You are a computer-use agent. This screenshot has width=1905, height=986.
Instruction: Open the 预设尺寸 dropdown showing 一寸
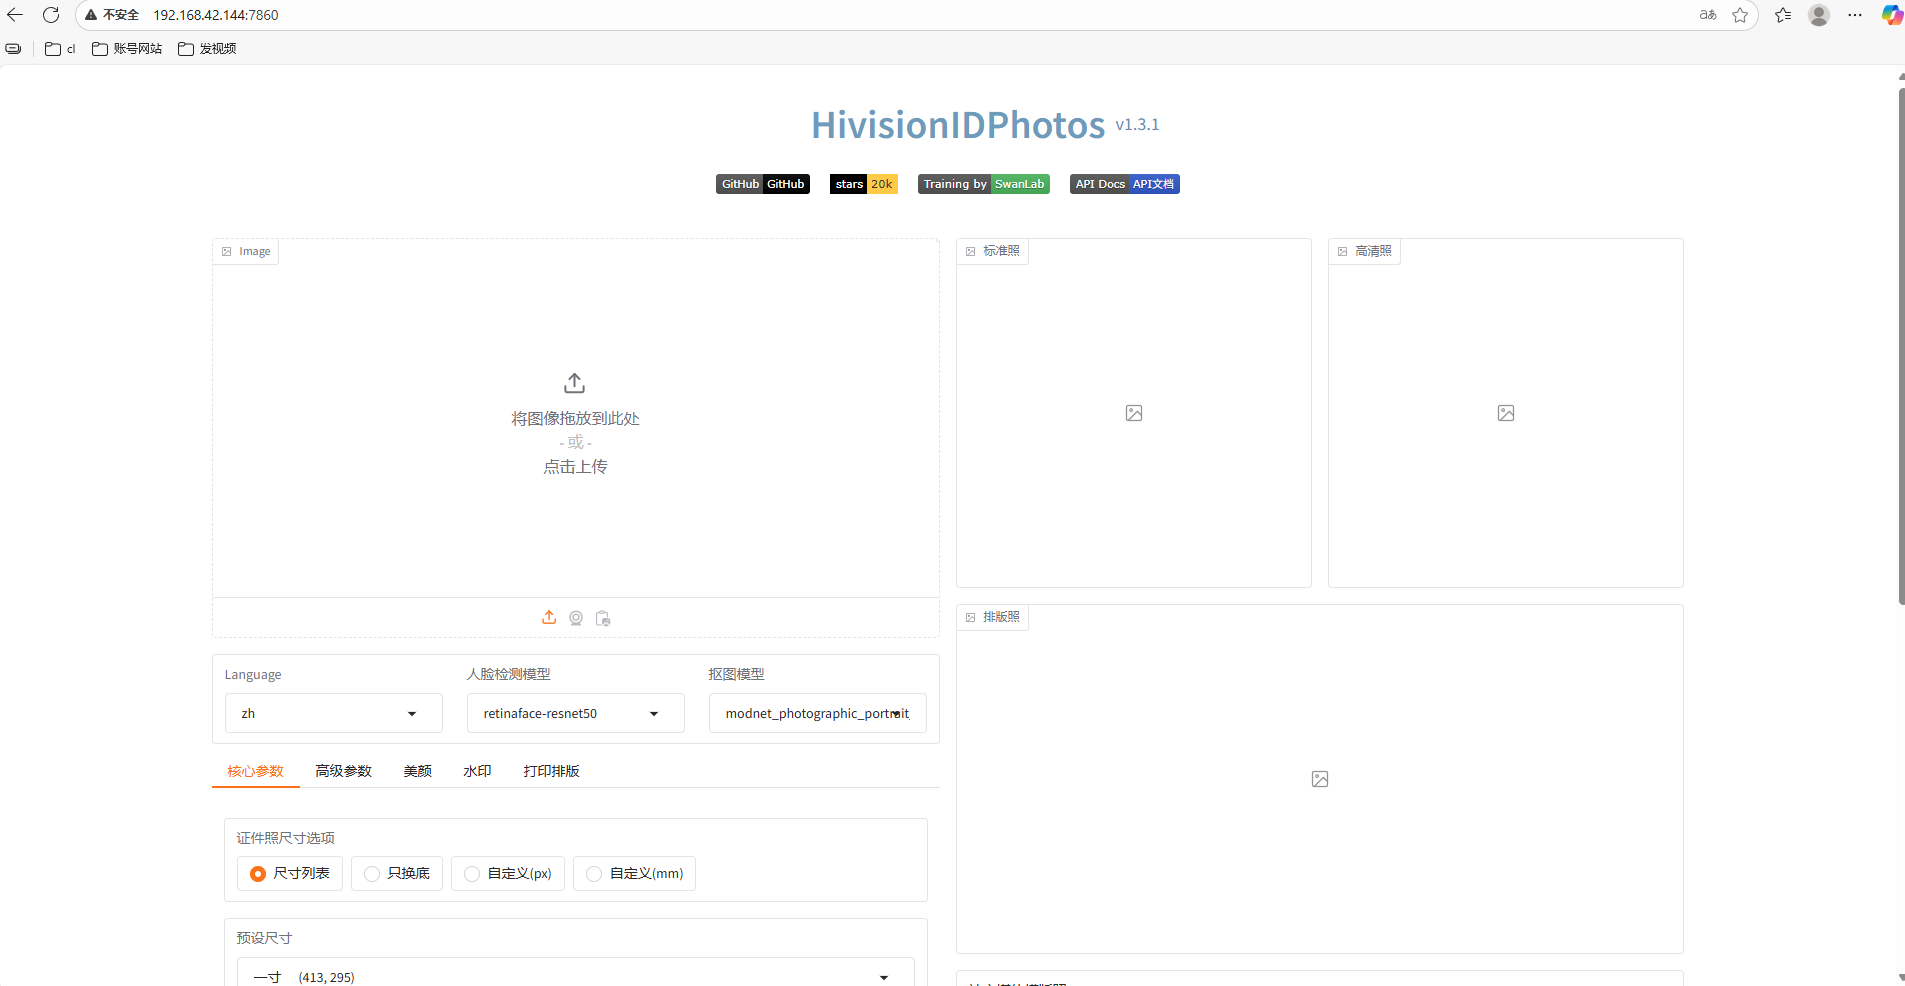574,975
